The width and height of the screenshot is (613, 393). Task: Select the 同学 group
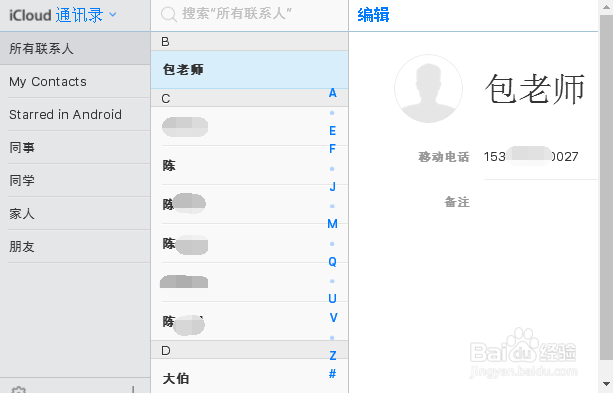click(75, 180)
